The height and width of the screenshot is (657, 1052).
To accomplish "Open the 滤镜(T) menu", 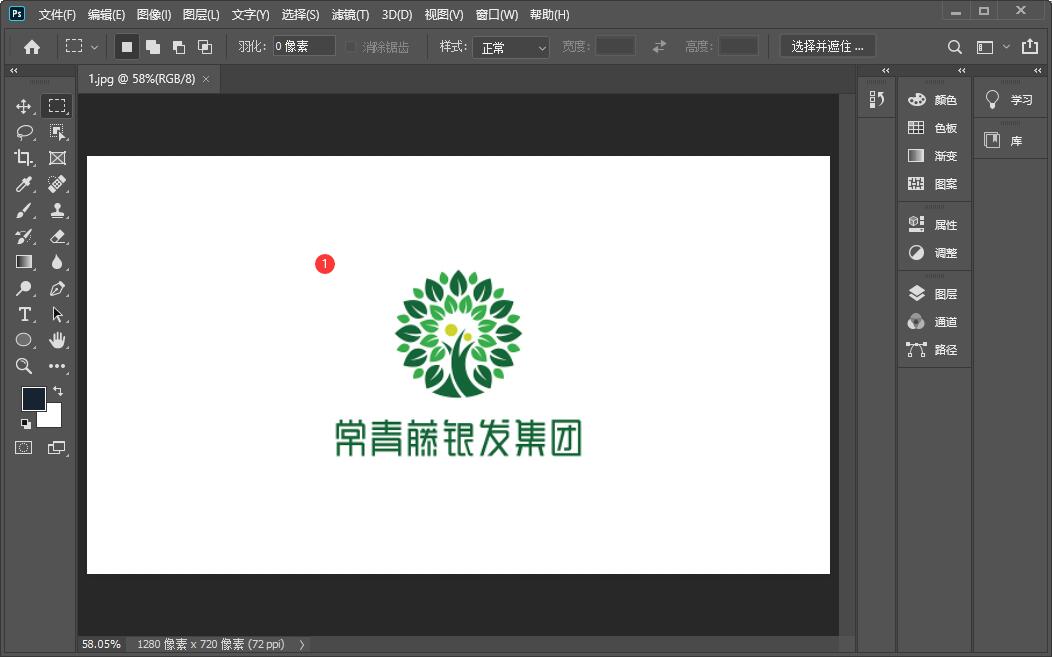I will click(350, 15).
